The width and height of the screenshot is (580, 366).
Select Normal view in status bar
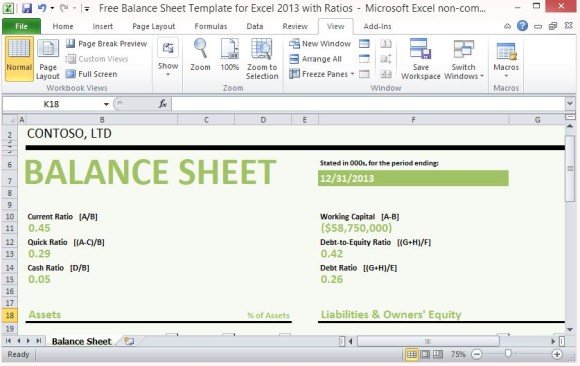tap(411, 355)
